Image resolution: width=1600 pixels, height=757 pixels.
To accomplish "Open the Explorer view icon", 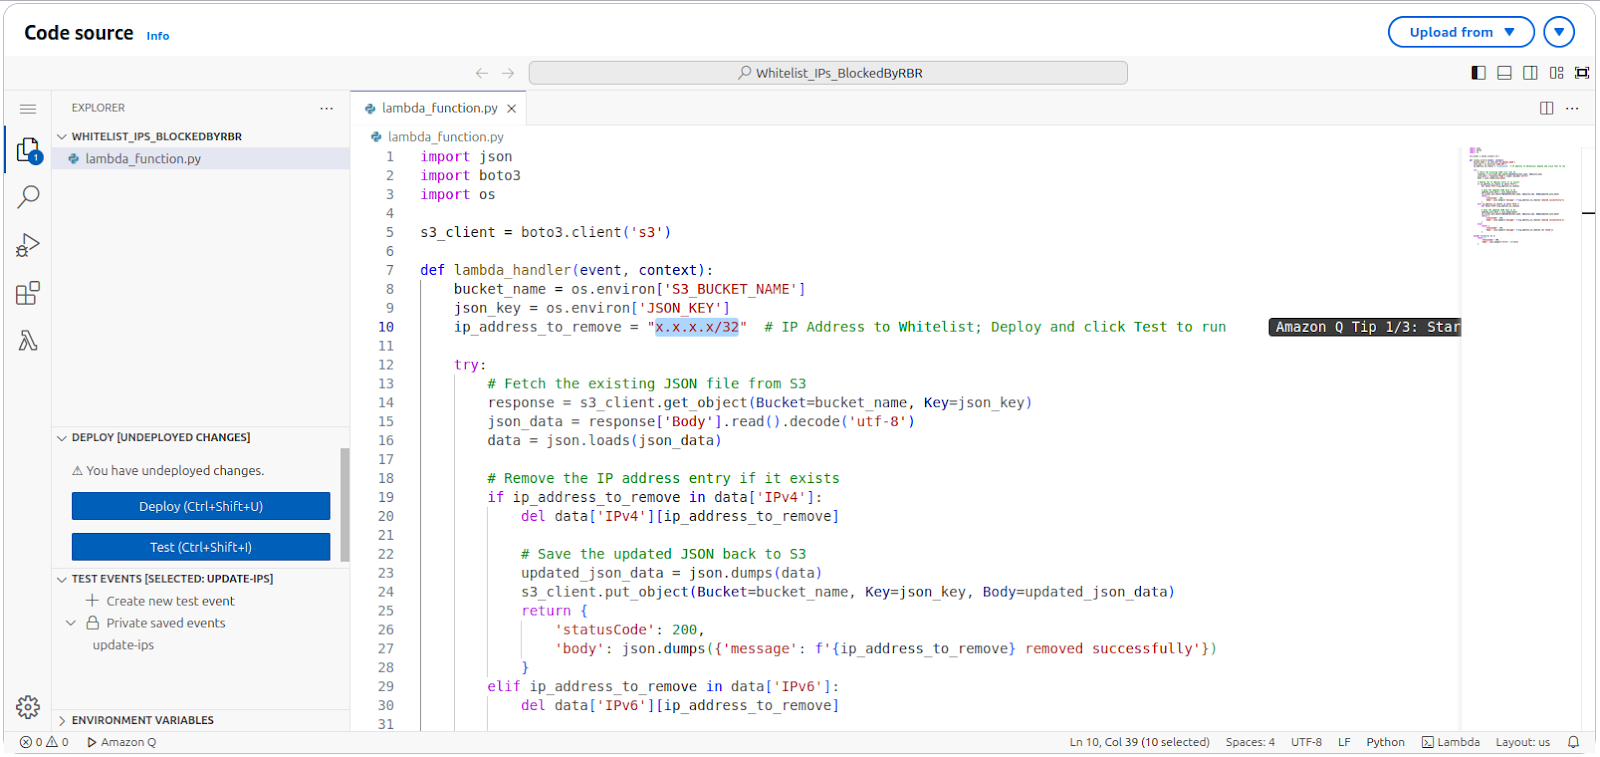I will click(28, 150).
